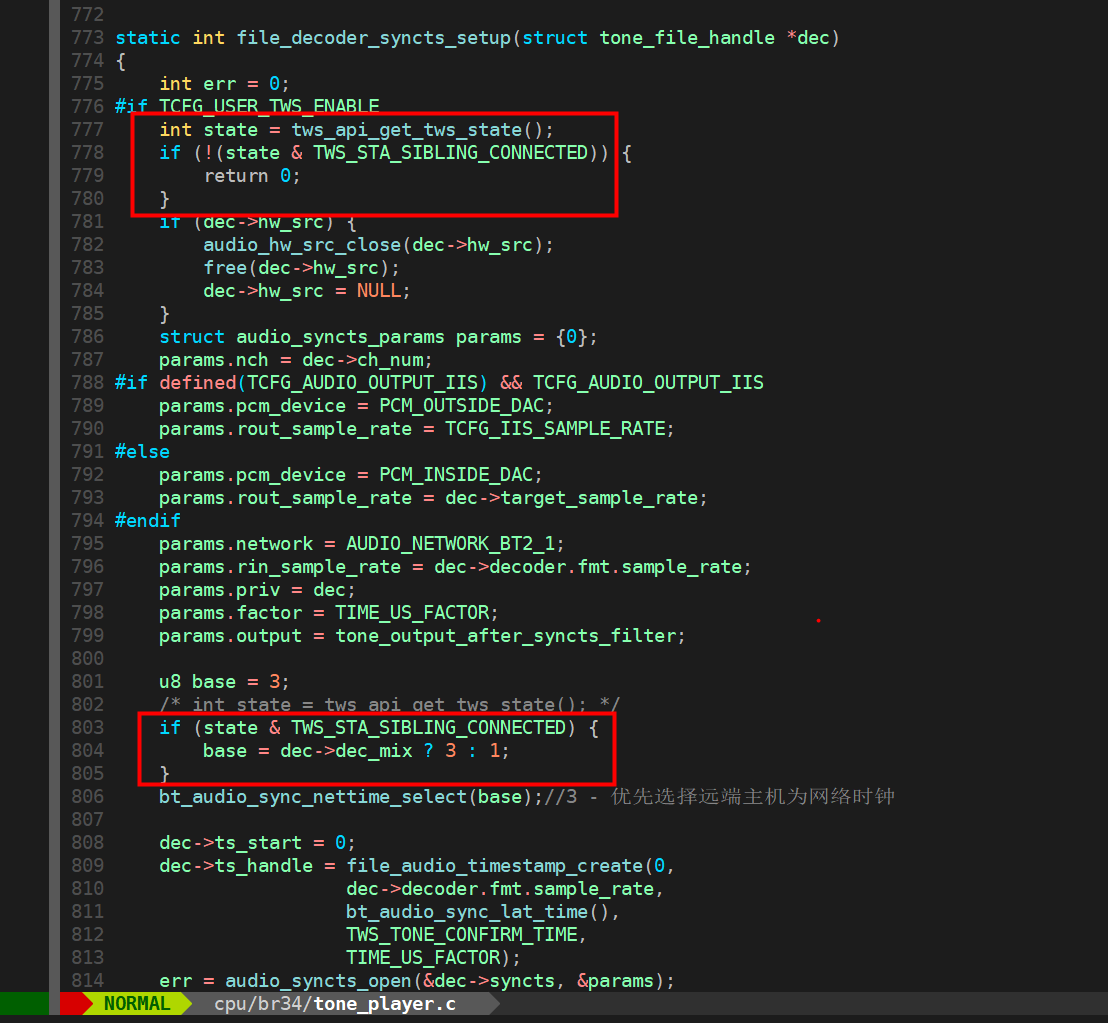Click the #else directive on line 791
Image resolution: width=1108 pixels, height=1023 pixels.
coord(142,452)
